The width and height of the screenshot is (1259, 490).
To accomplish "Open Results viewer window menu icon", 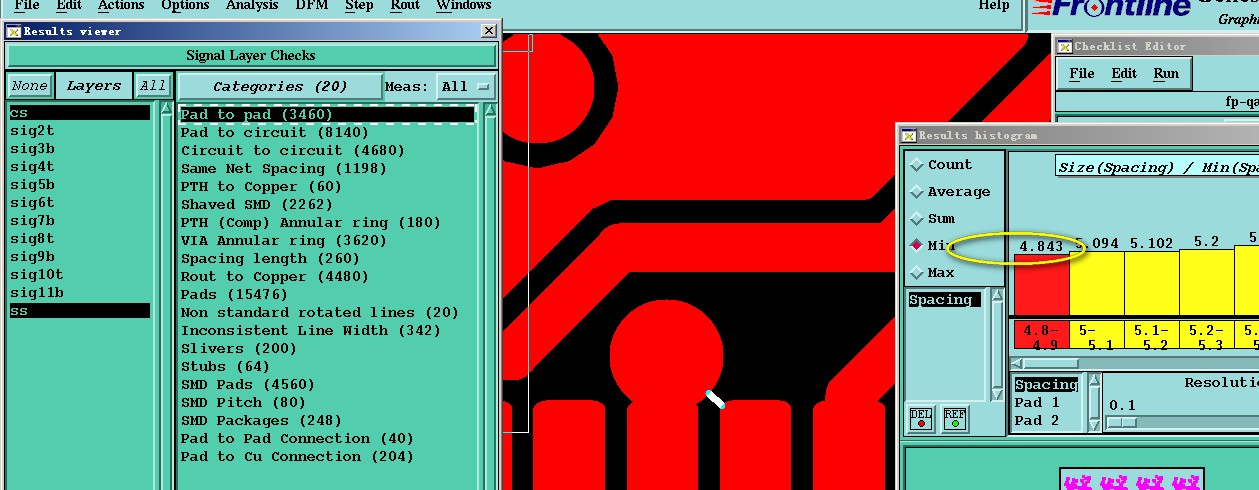I will point(13,31).
